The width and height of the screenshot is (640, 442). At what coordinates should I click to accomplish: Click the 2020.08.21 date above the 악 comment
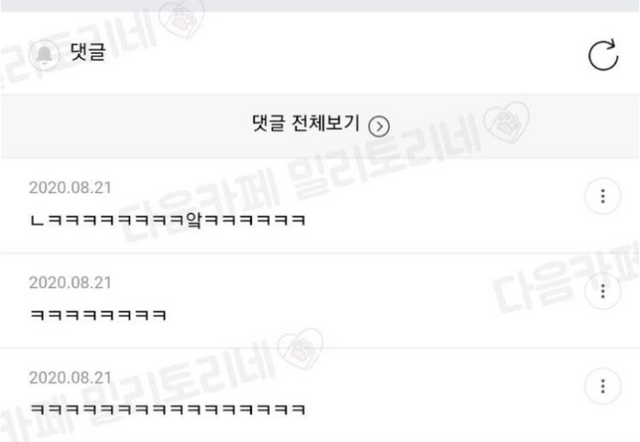[x=70, y=188]
